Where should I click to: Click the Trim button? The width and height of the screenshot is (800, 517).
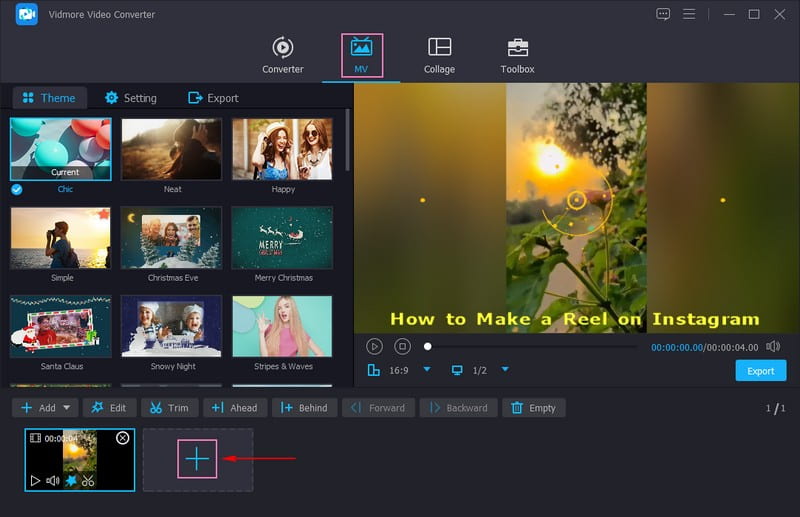click(169, 408)
